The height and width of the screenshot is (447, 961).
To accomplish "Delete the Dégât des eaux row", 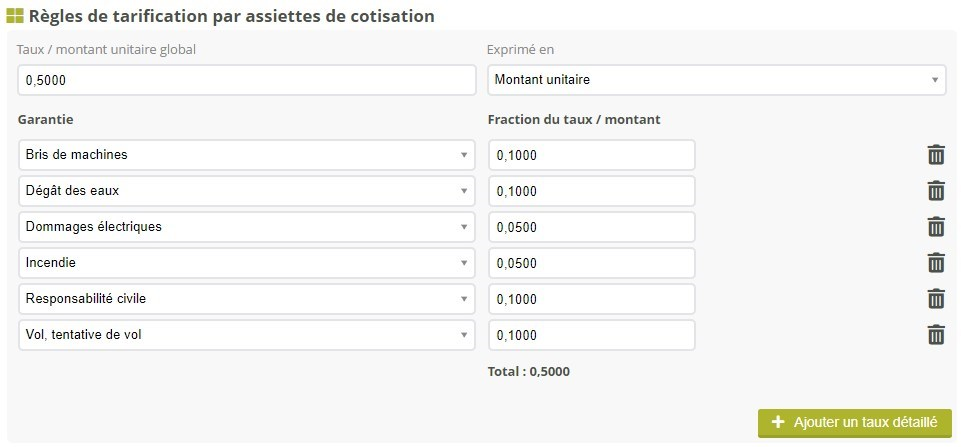I will (936, 191).
